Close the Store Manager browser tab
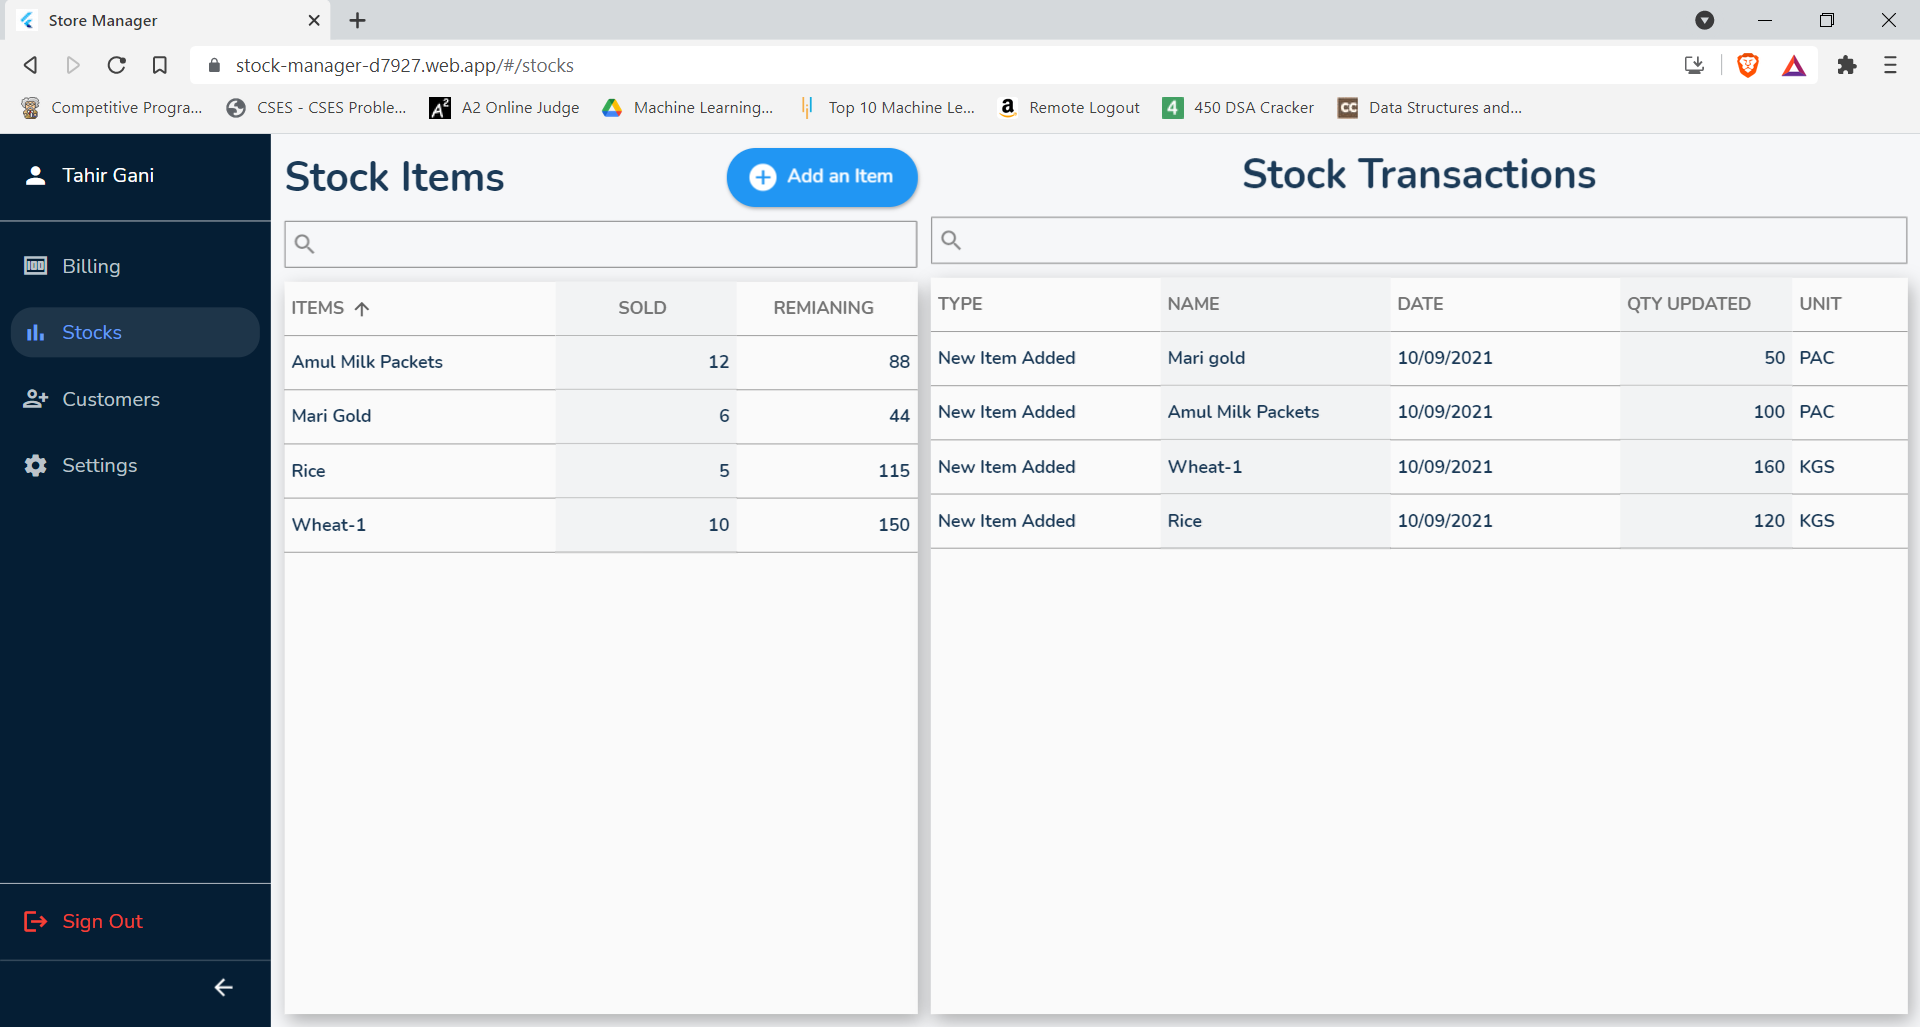 click(x=314, y=20)
